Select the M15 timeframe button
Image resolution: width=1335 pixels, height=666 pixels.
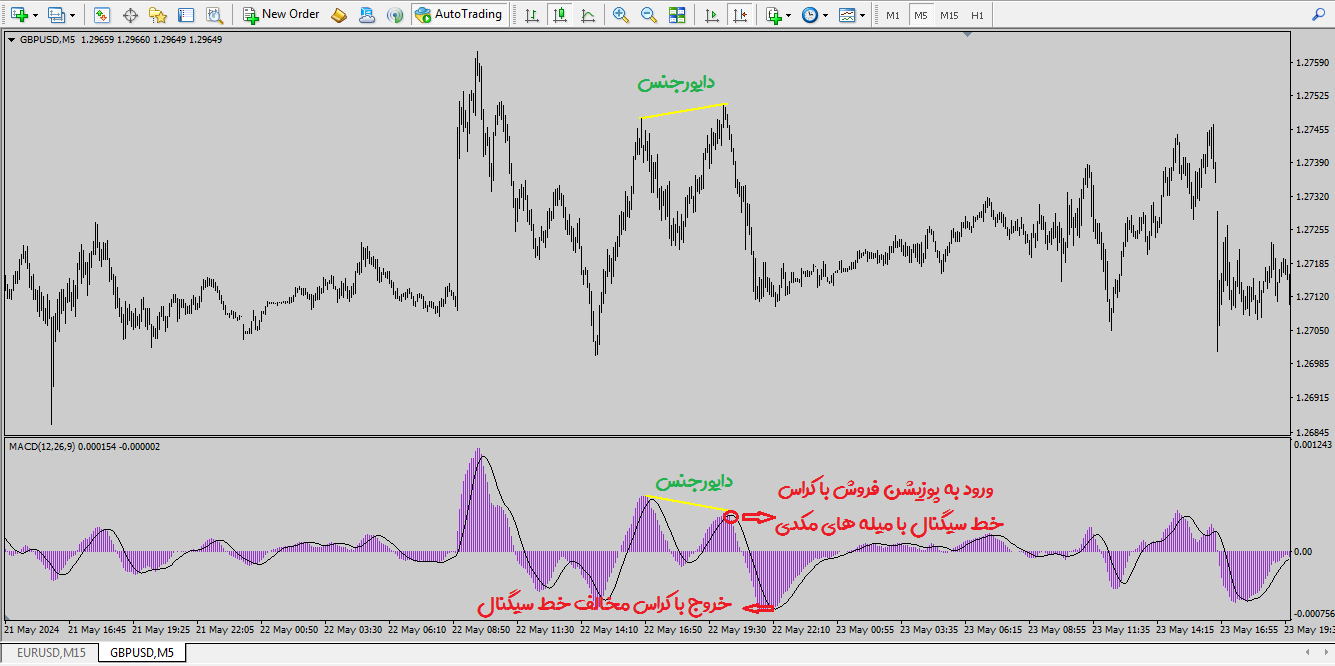(x=948, y=16)
